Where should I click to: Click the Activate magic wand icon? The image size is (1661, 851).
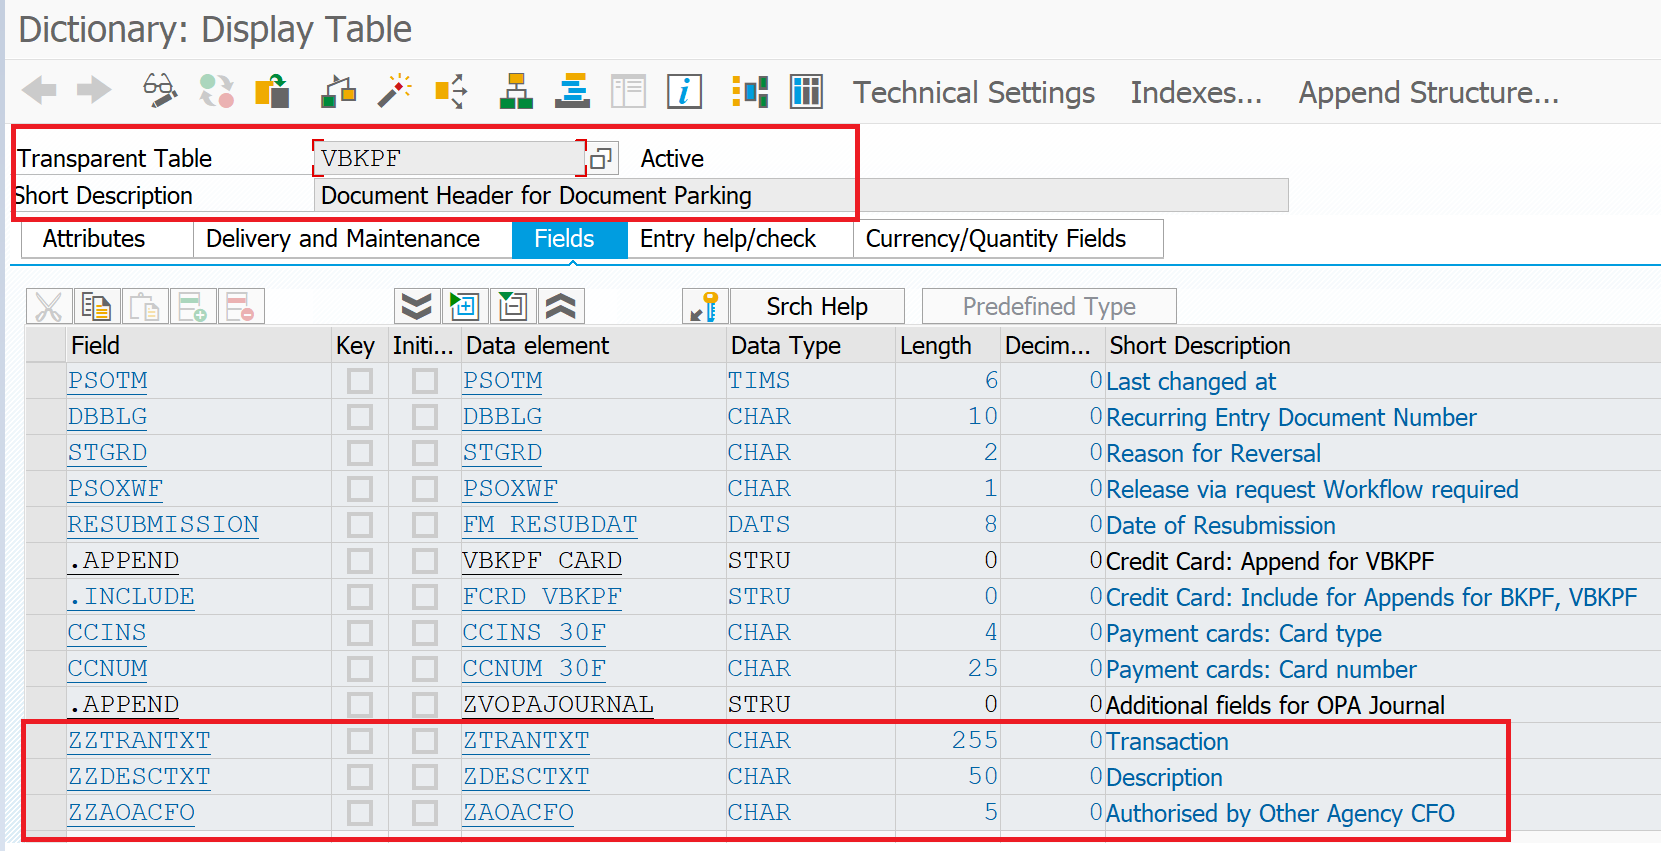click(395, 91)
